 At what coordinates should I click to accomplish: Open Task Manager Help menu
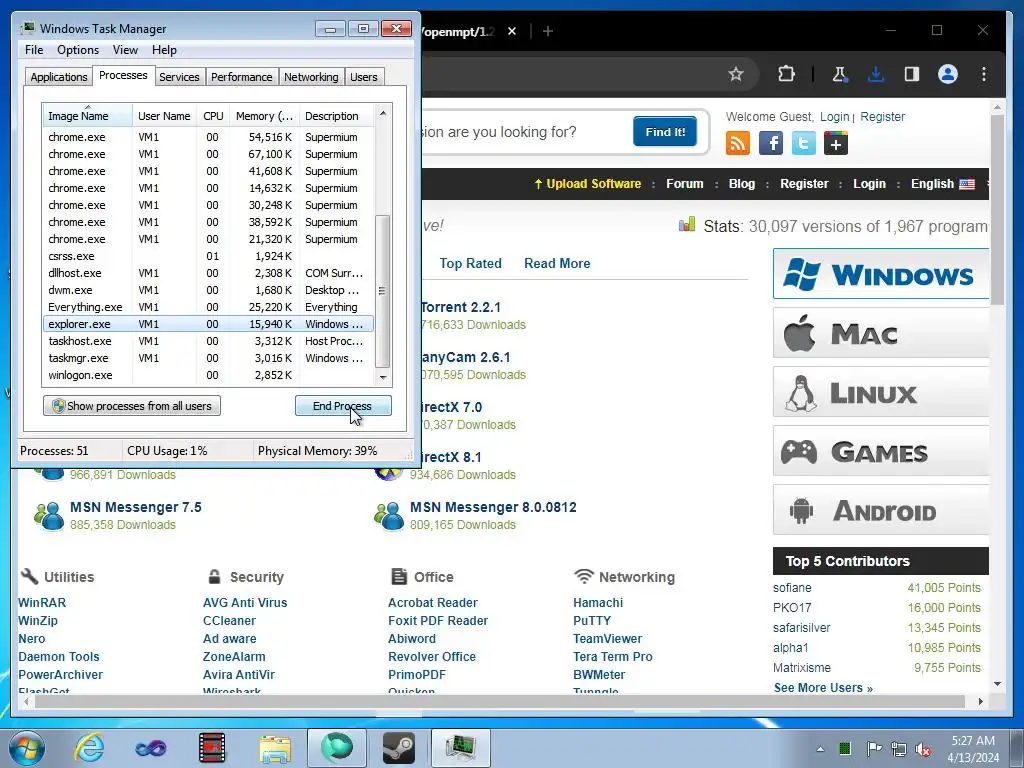(164, 50)
